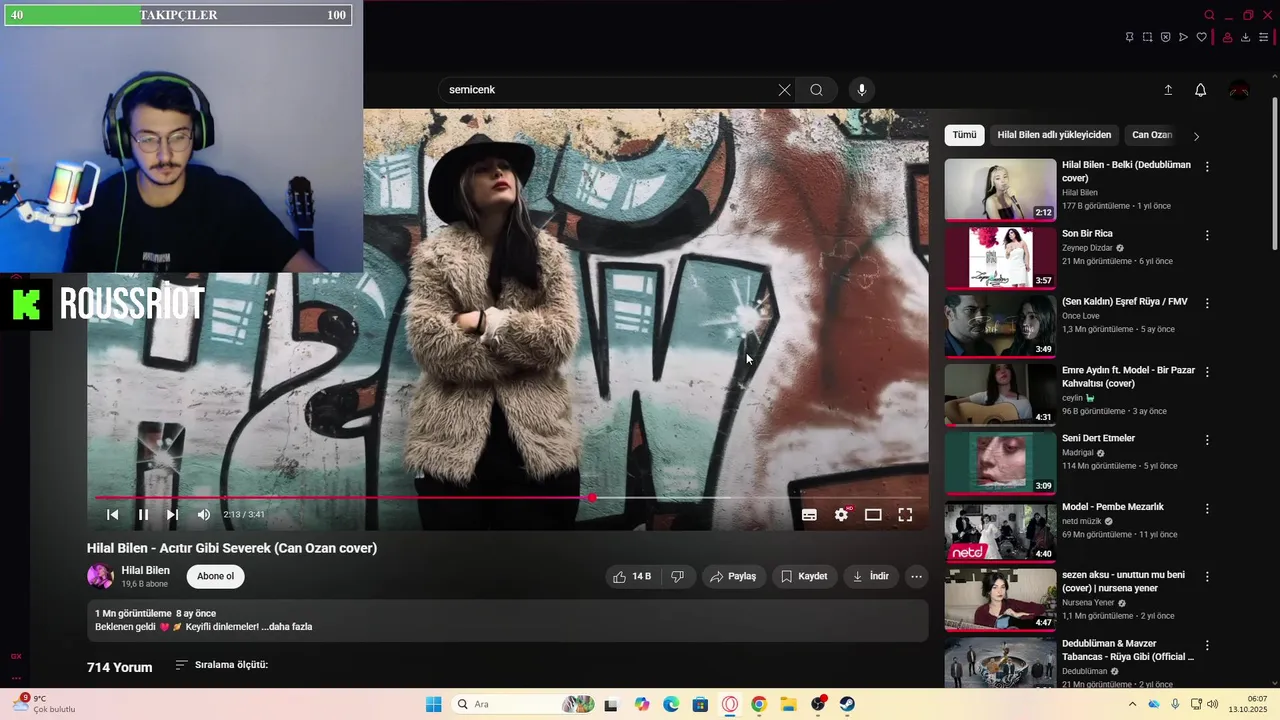Open the taskbar volume speaker icon

tap(1213, 705)
